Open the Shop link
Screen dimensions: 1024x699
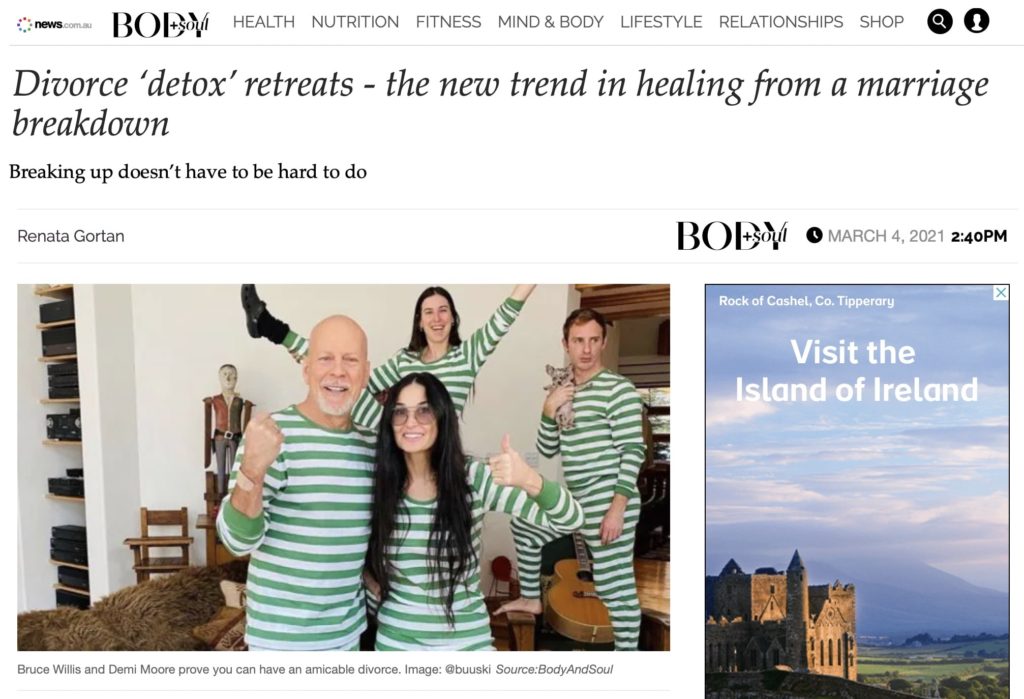click(x=882, y=22)
